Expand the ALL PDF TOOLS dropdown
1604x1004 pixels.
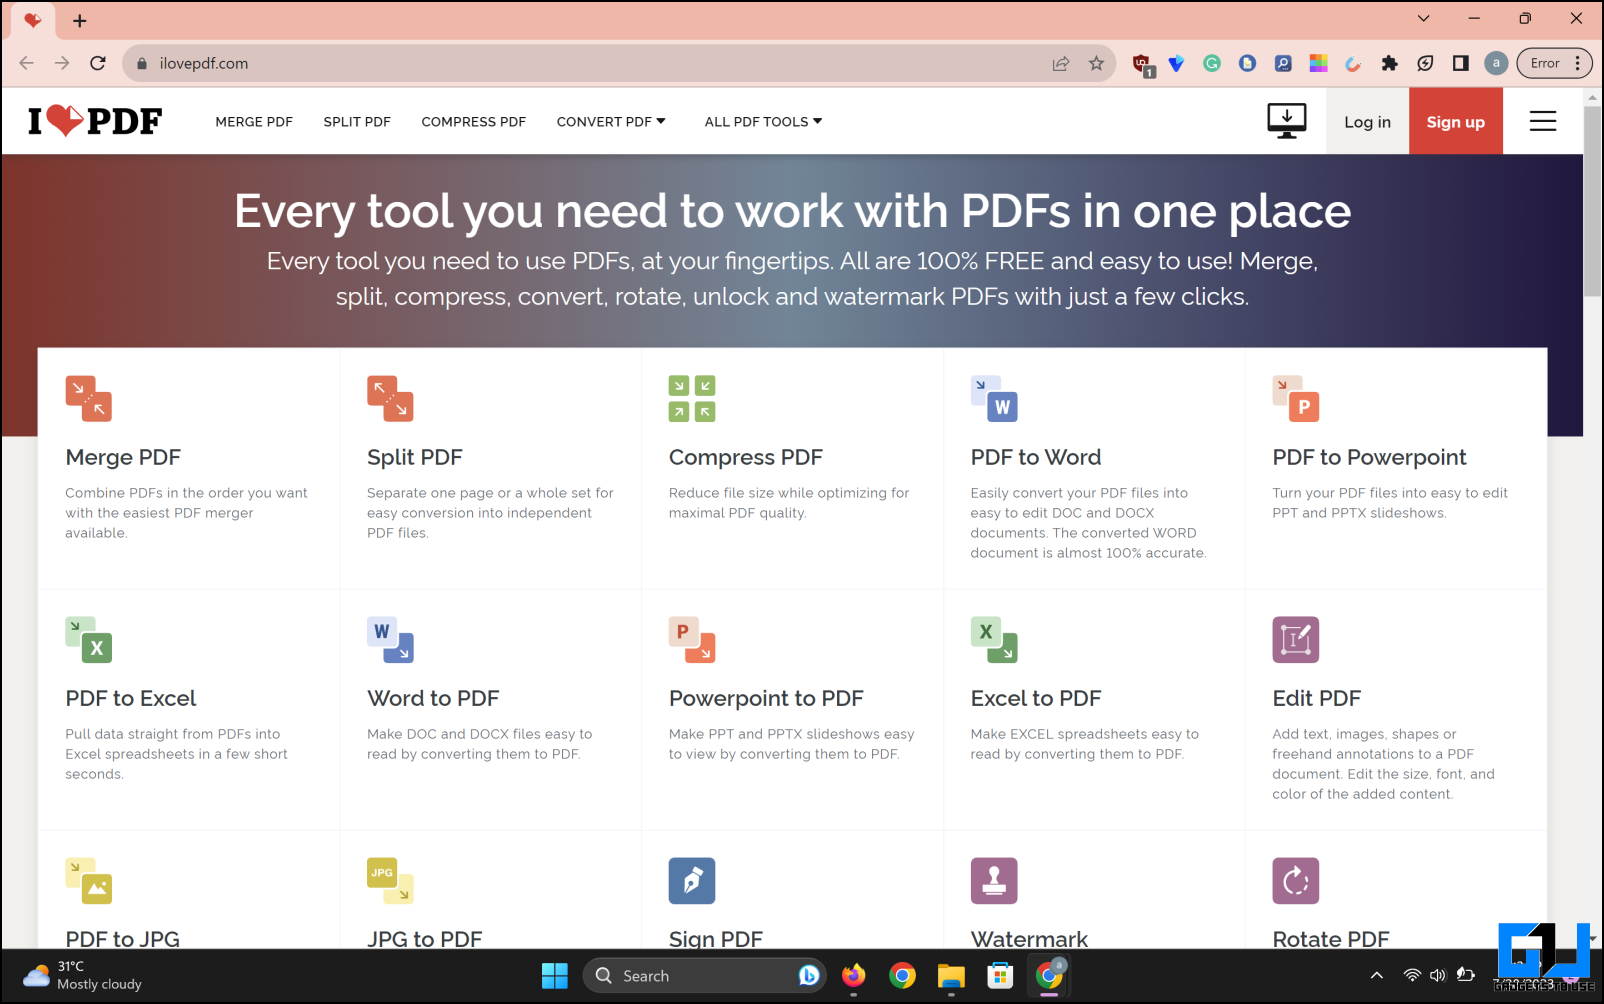point(763,121)
